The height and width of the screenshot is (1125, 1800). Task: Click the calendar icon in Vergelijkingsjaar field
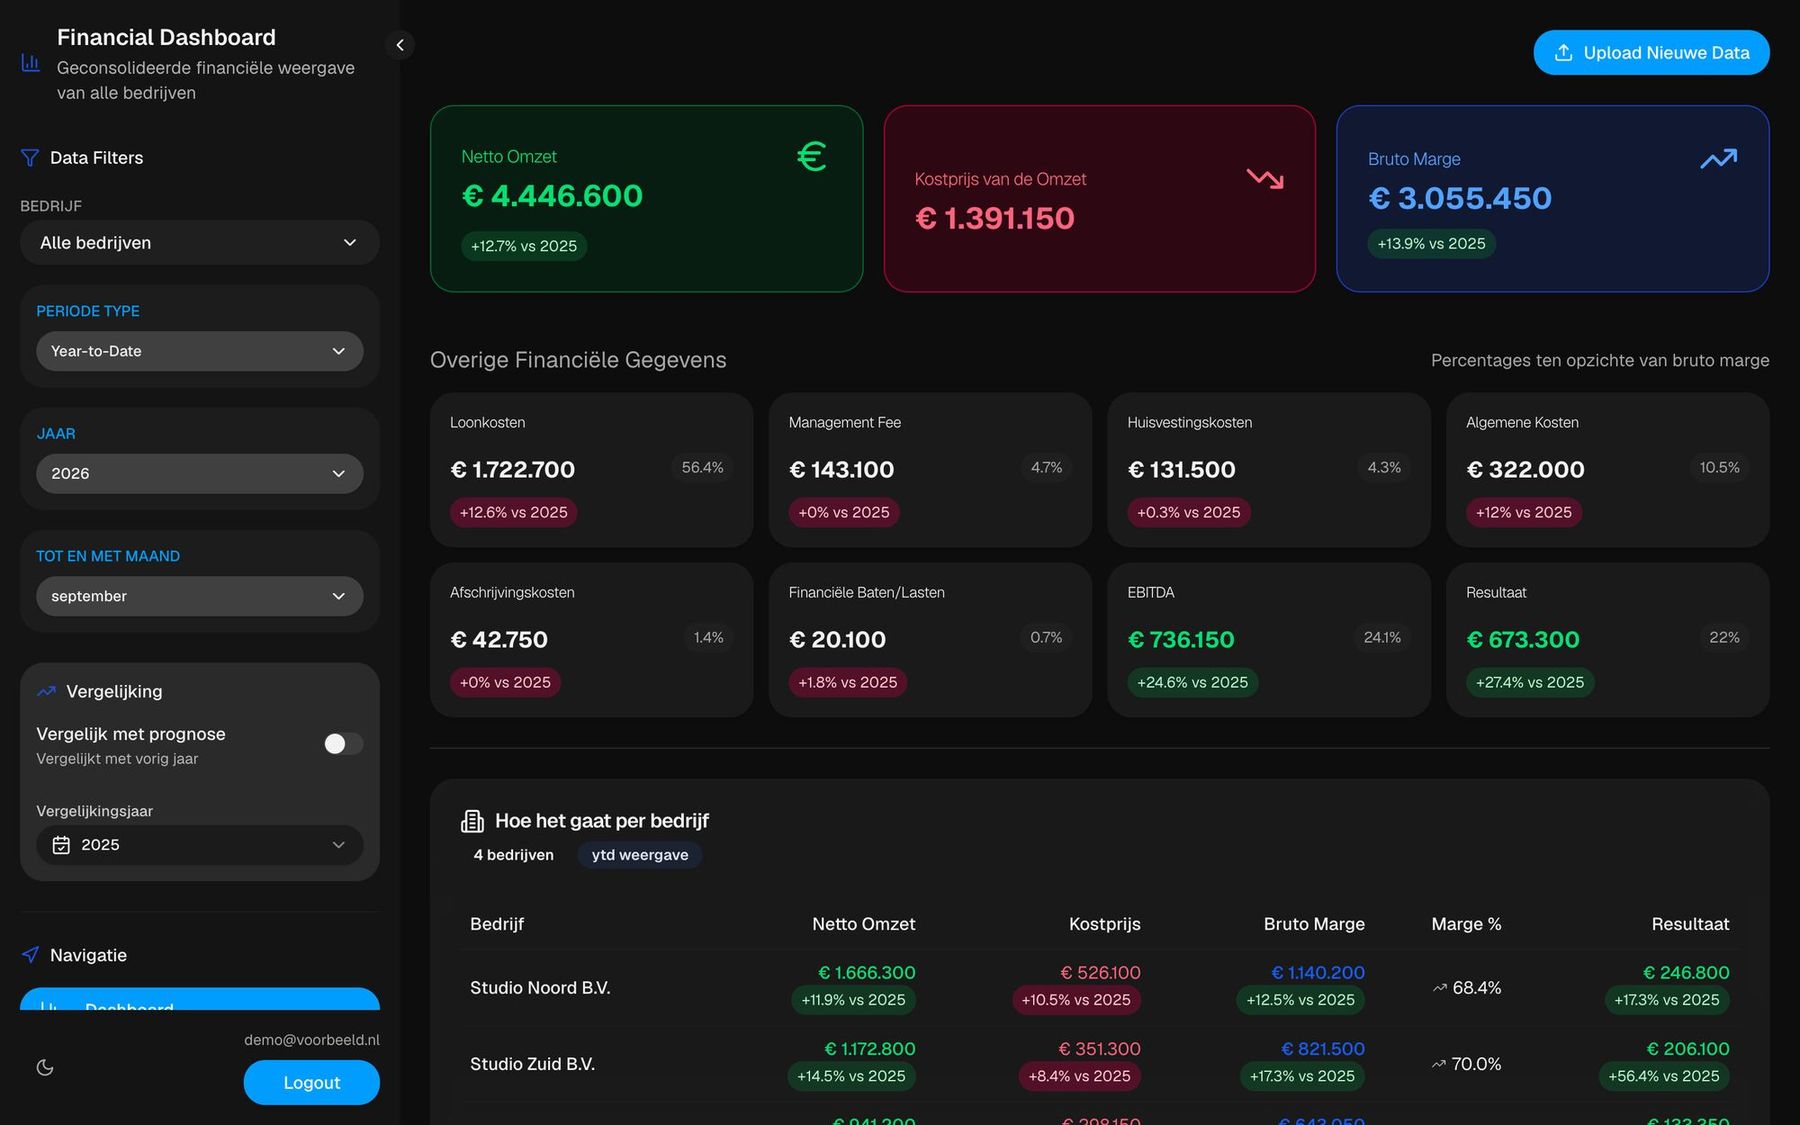(x=61, y=845)
